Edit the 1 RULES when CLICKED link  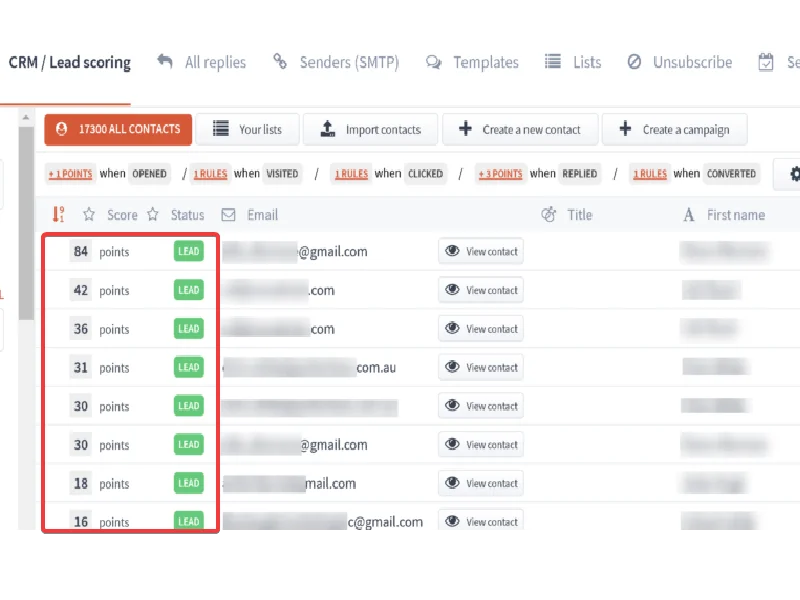click(351, 174)
